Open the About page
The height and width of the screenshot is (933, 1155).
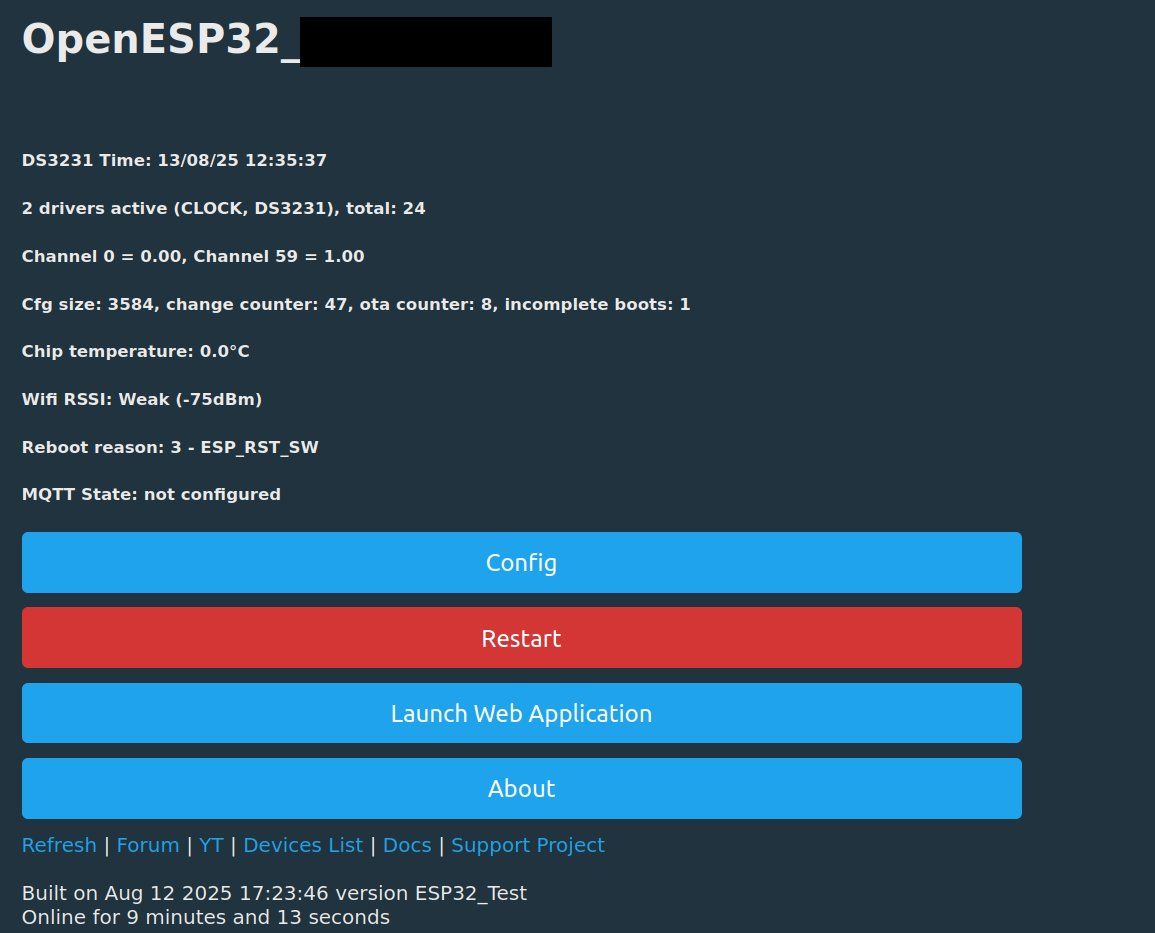[522, 788]
